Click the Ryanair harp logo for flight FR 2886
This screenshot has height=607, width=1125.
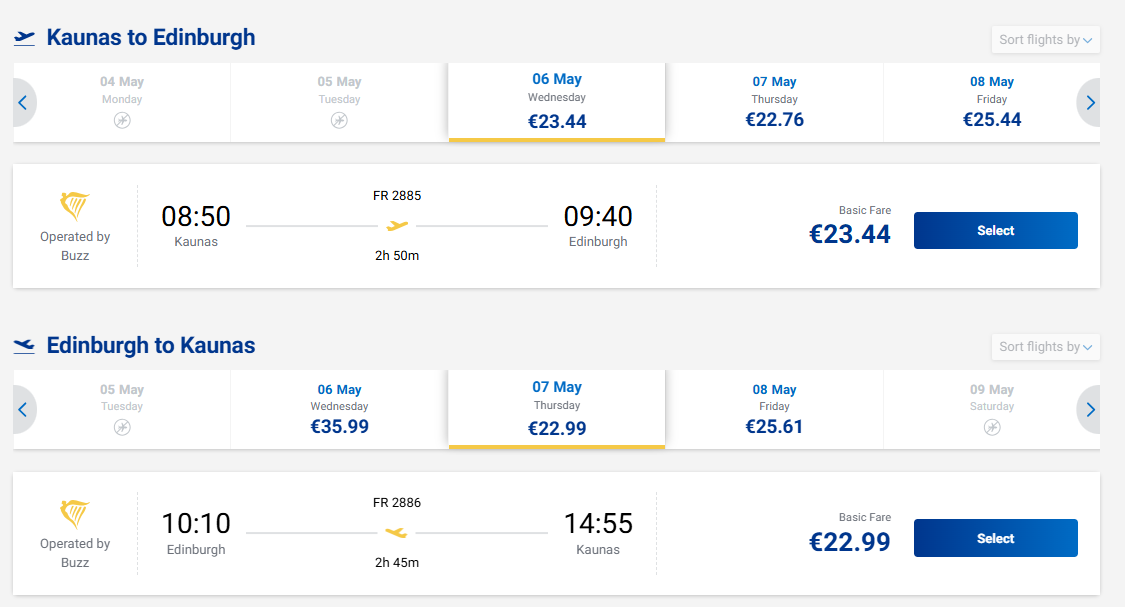pos(75,514)
